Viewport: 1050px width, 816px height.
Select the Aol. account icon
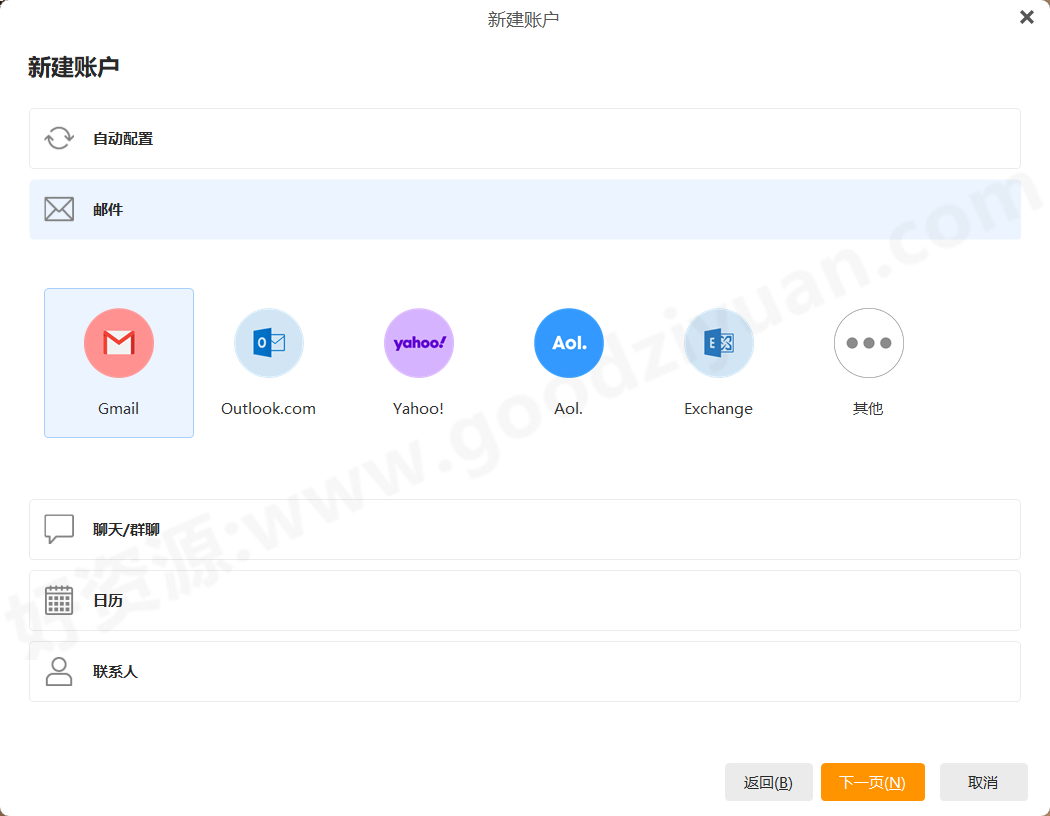(x=569, y=343)
